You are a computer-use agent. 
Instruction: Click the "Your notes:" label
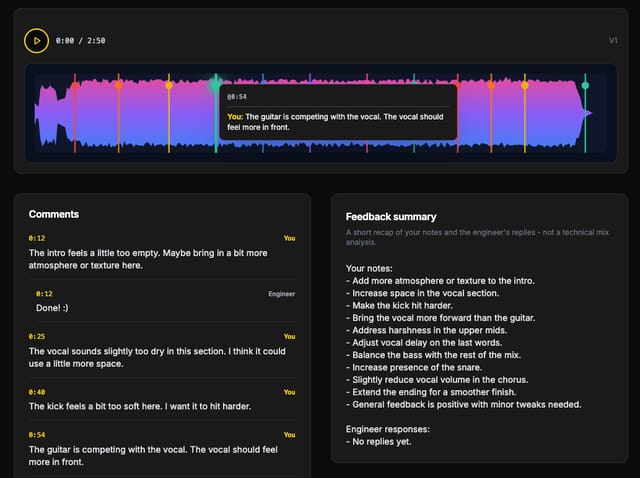pyautogui.click(x=369, y=269)
